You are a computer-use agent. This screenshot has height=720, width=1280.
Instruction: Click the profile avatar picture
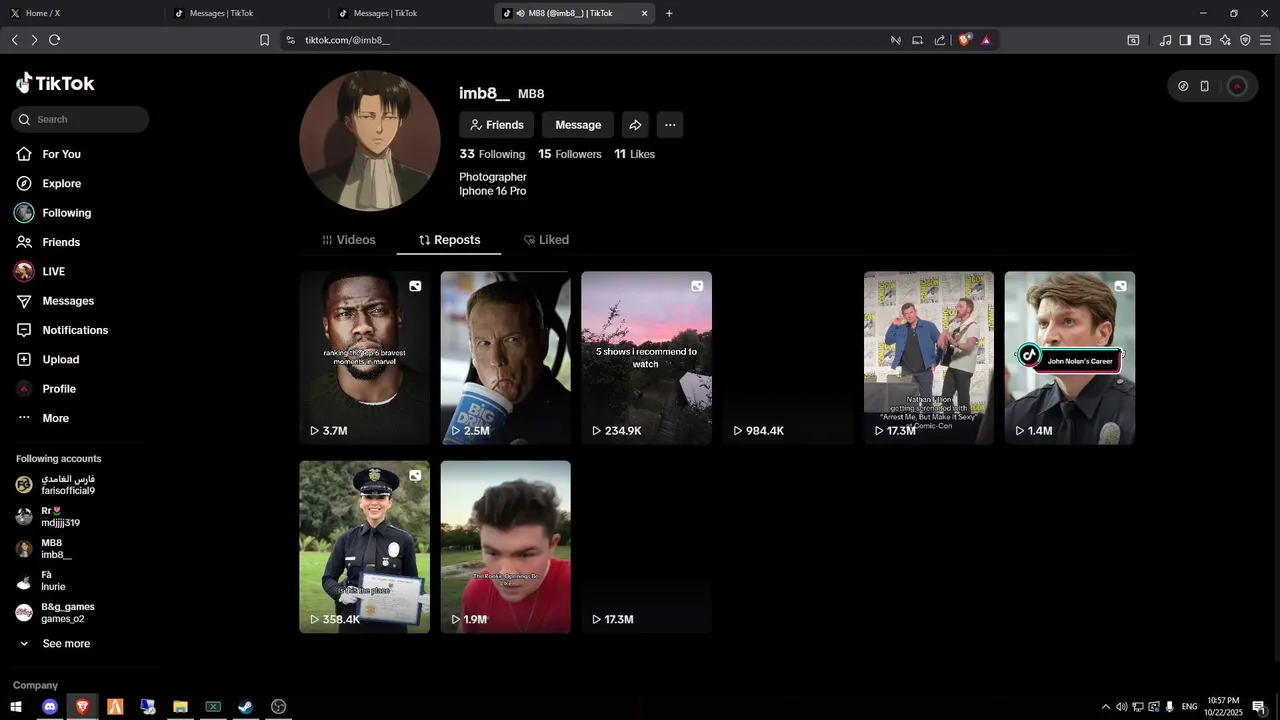pos(370,141)
